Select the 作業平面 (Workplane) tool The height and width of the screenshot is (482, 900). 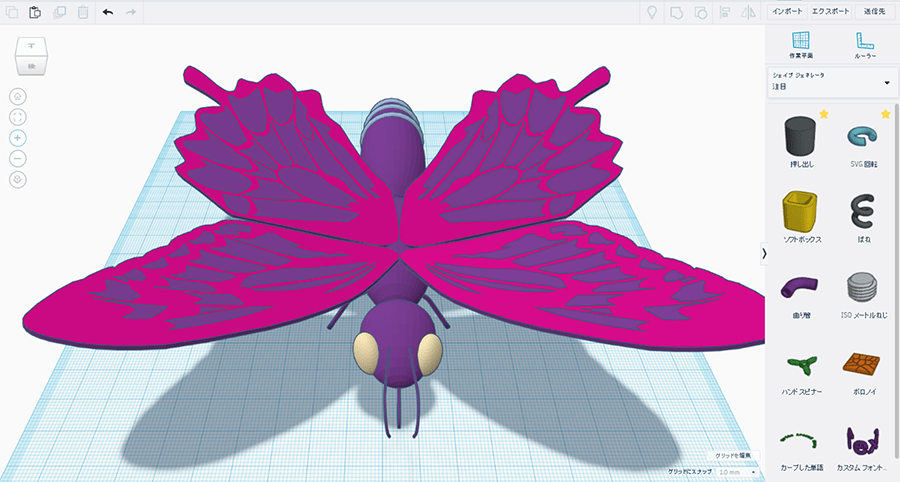(801, 45)
